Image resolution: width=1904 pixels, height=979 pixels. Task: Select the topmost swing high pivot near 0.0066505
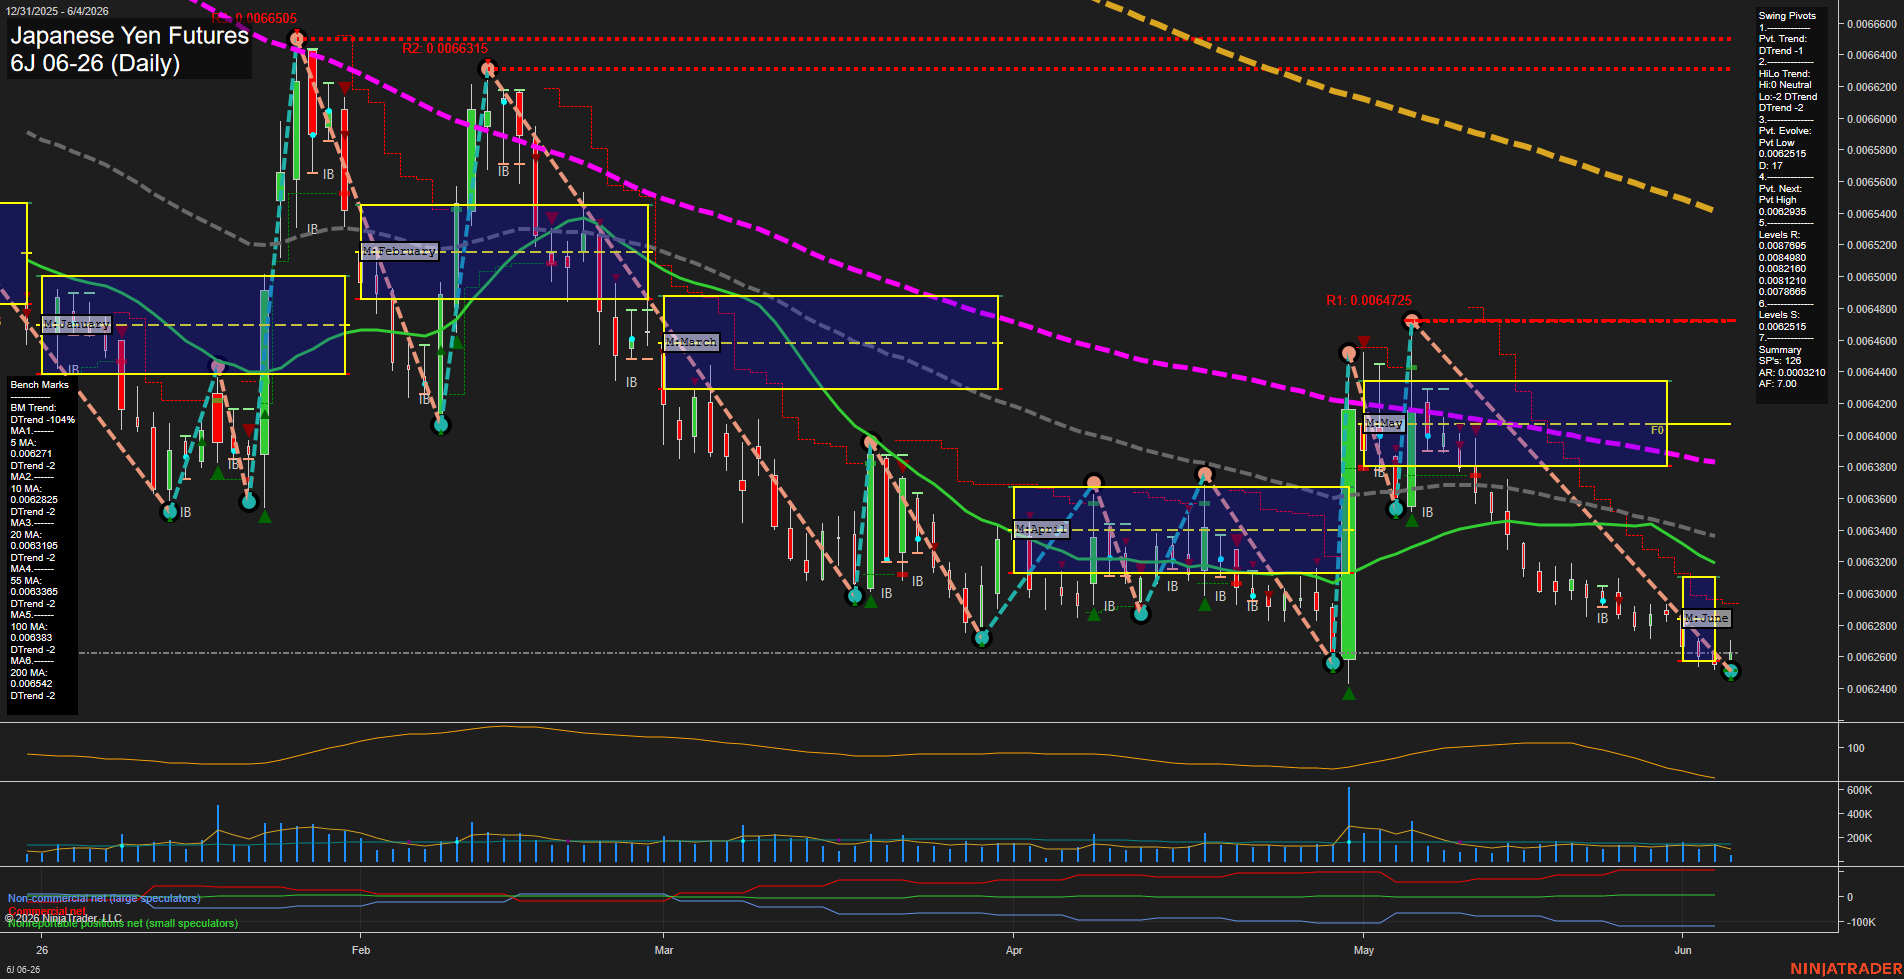point(296,39)
